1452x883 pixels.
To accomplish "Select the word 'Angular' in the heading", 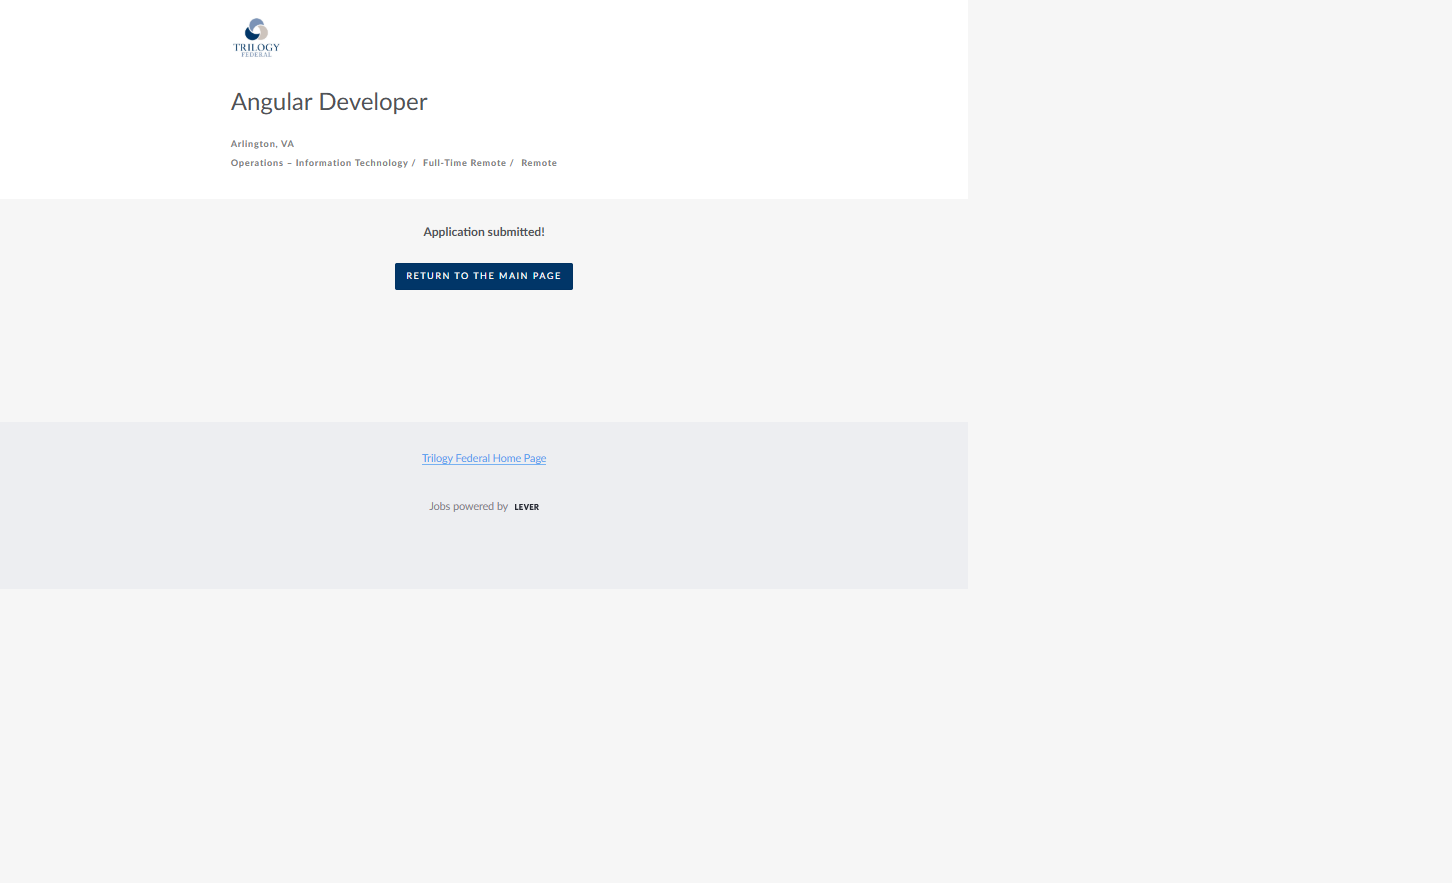I will point(271,102).
